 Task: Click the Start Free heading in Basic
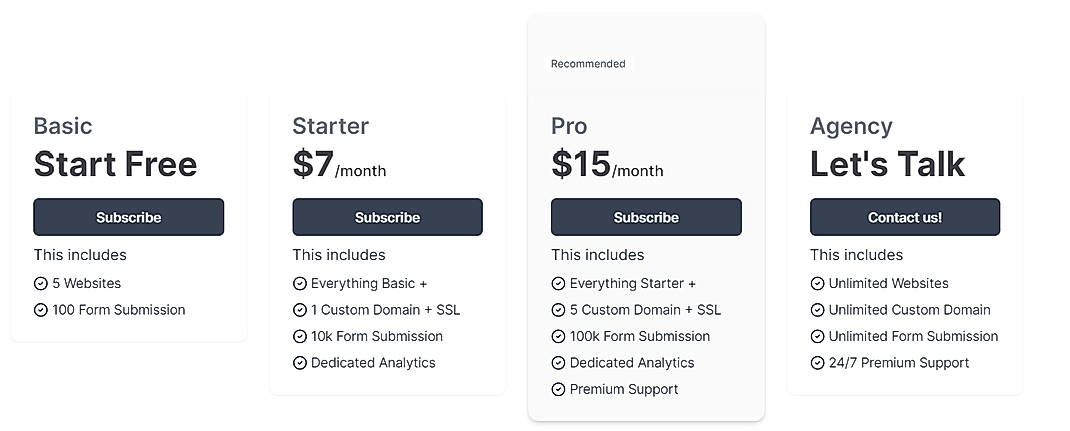[x=115, y=164]
